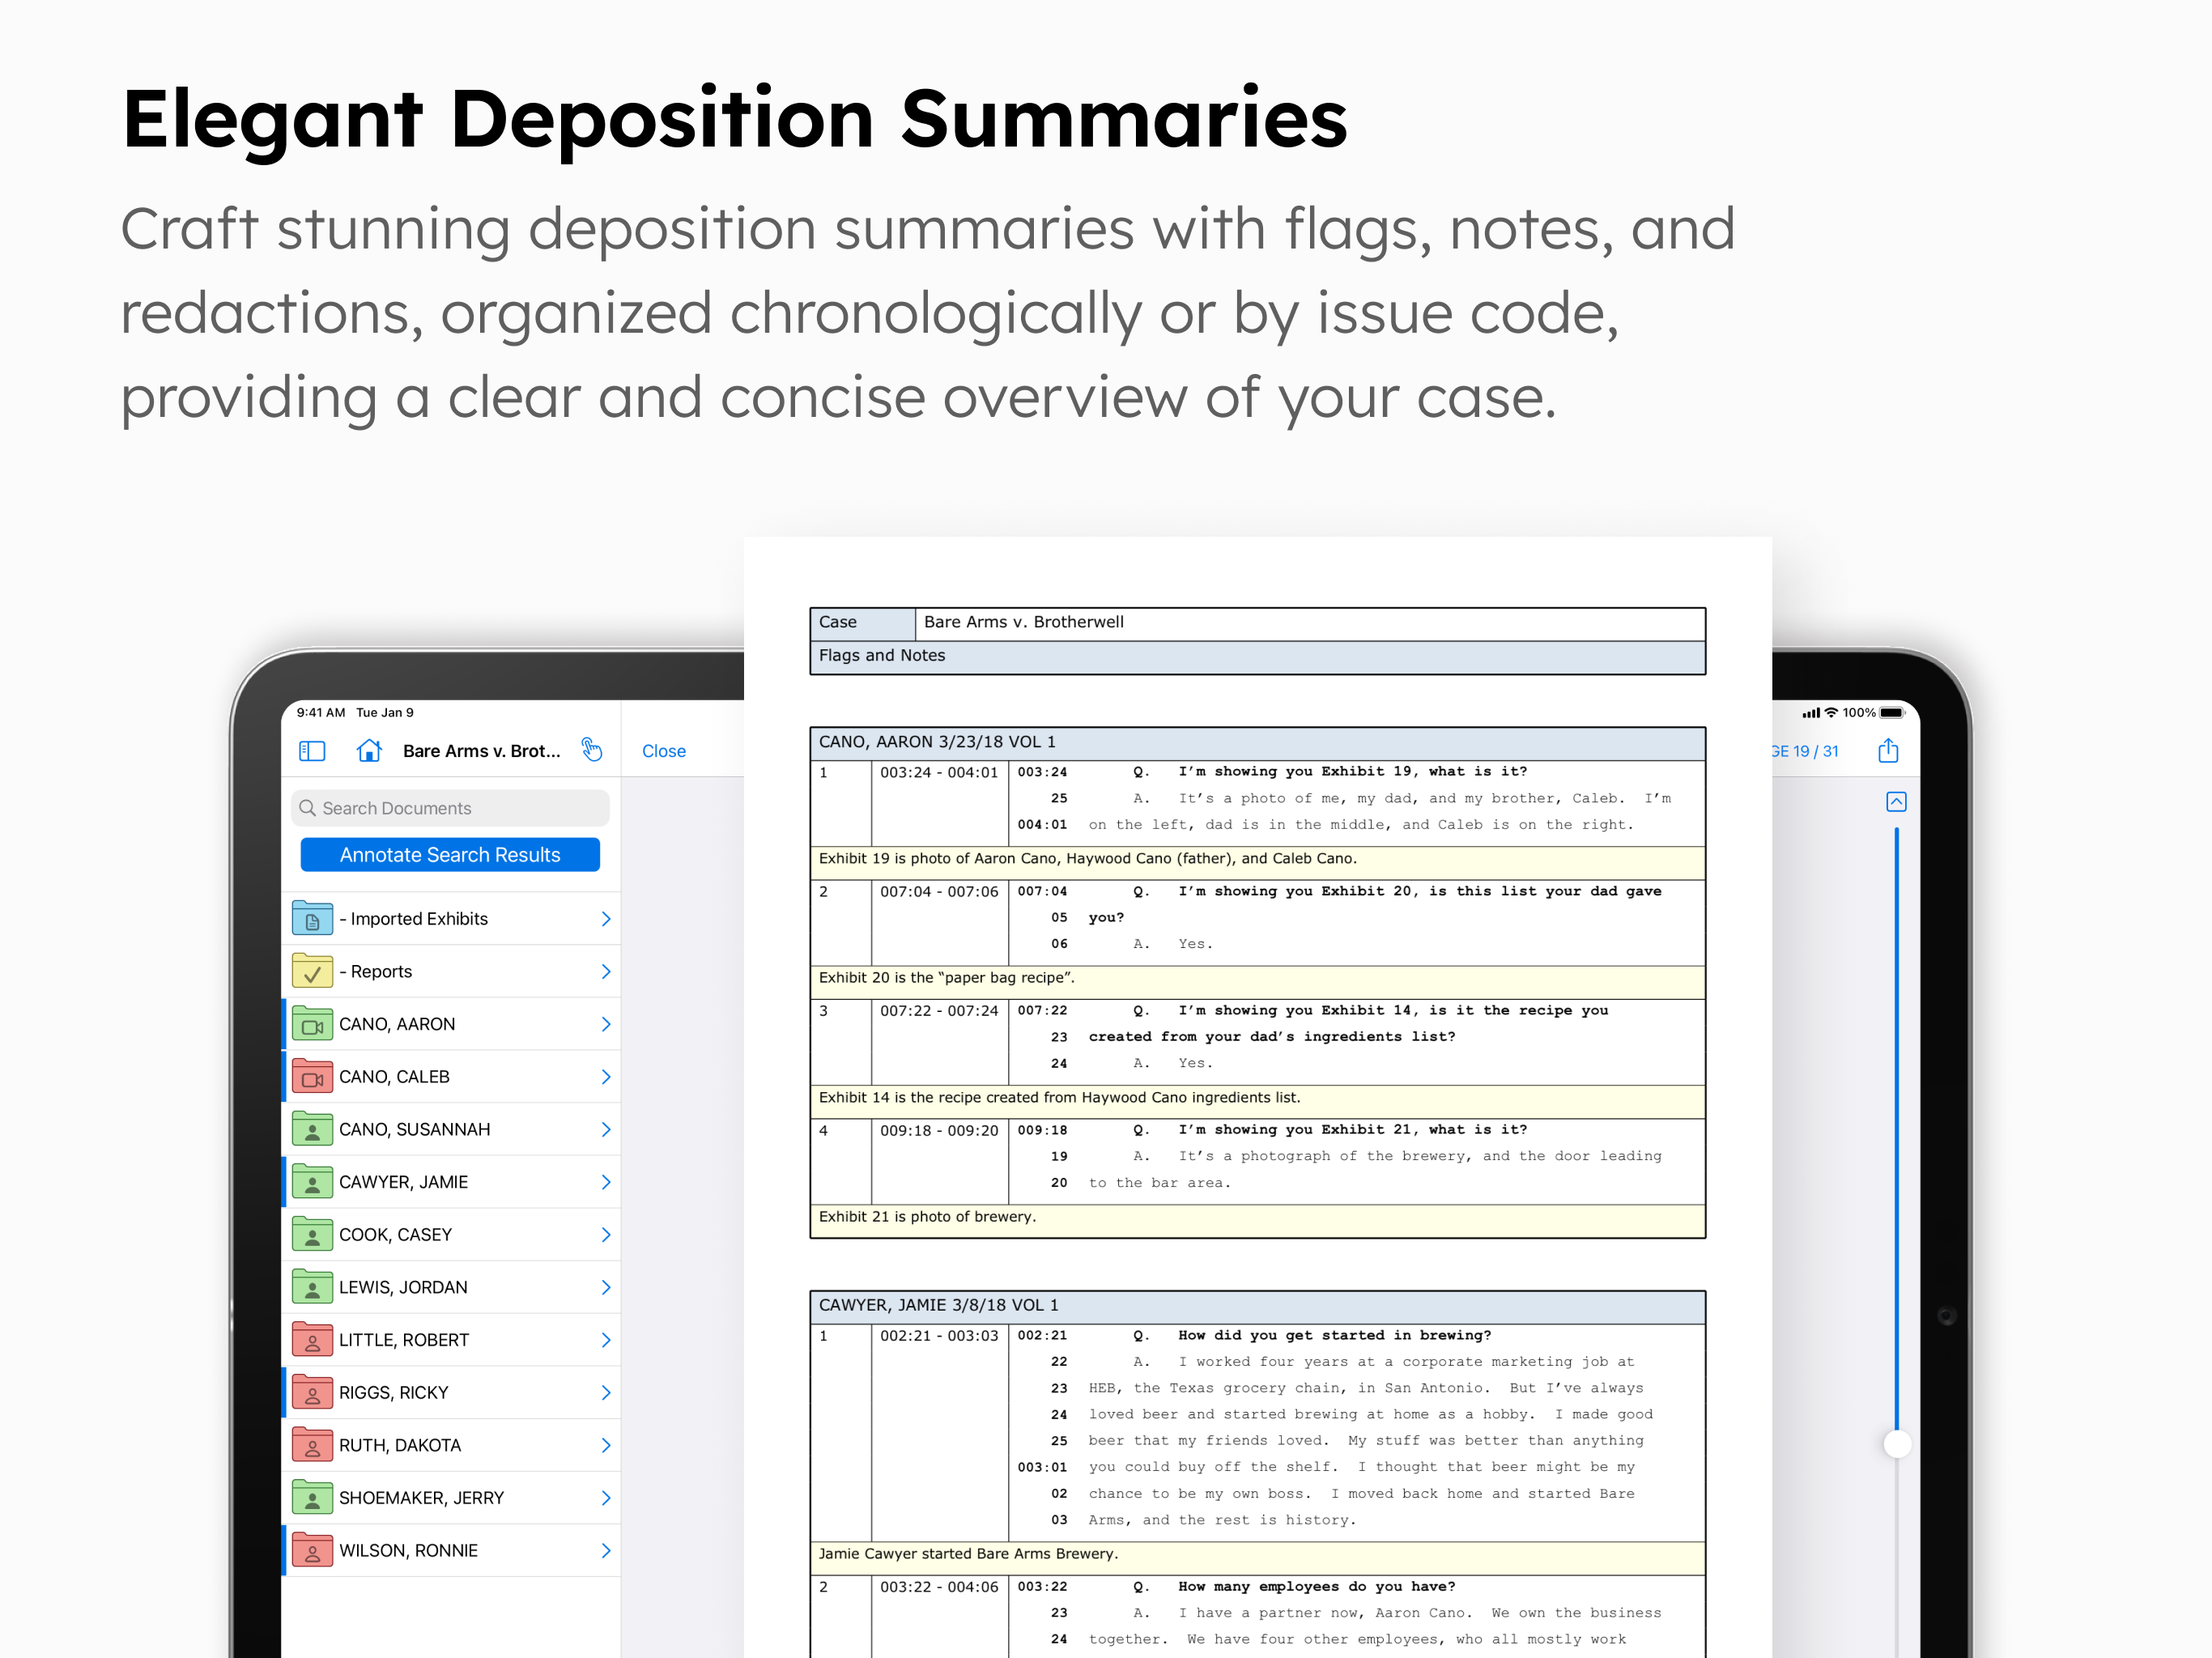Open the Imported Exhibits document icon
This screenshot has width=2212, height=1658.
313,918
